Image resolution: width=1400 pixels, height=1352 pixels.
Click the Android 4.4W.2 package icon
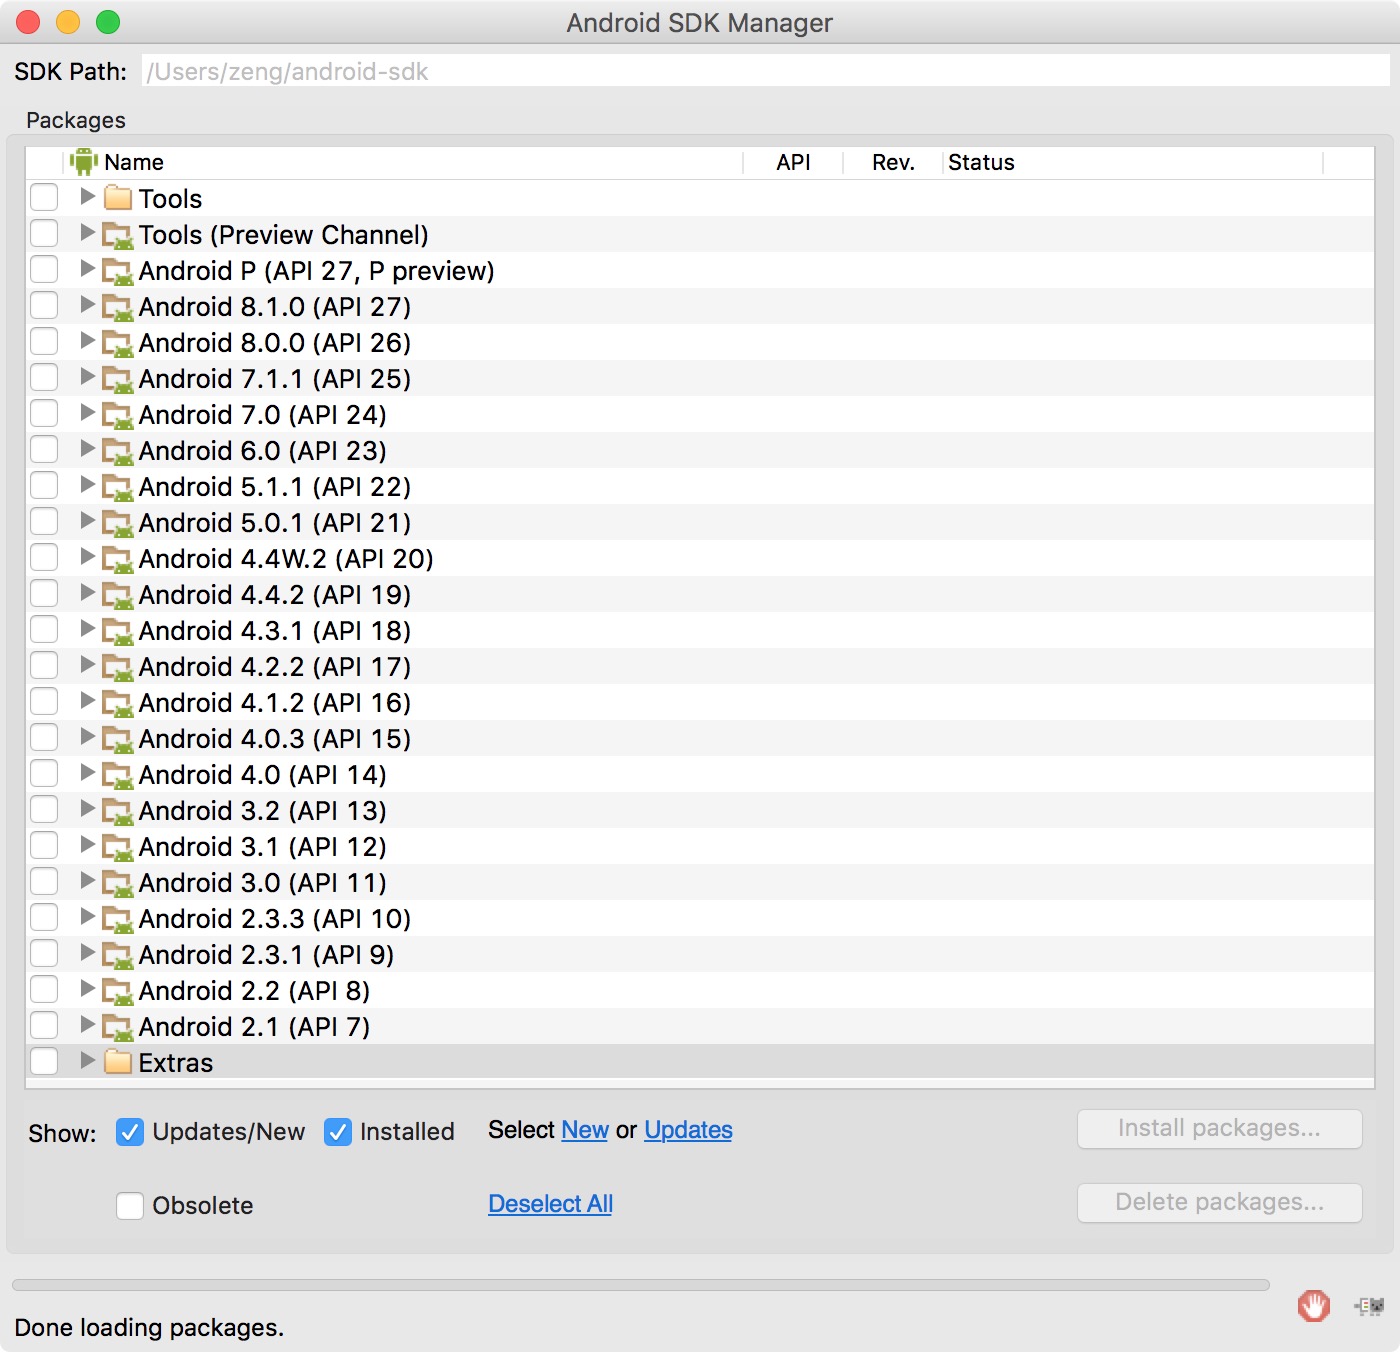118,560
